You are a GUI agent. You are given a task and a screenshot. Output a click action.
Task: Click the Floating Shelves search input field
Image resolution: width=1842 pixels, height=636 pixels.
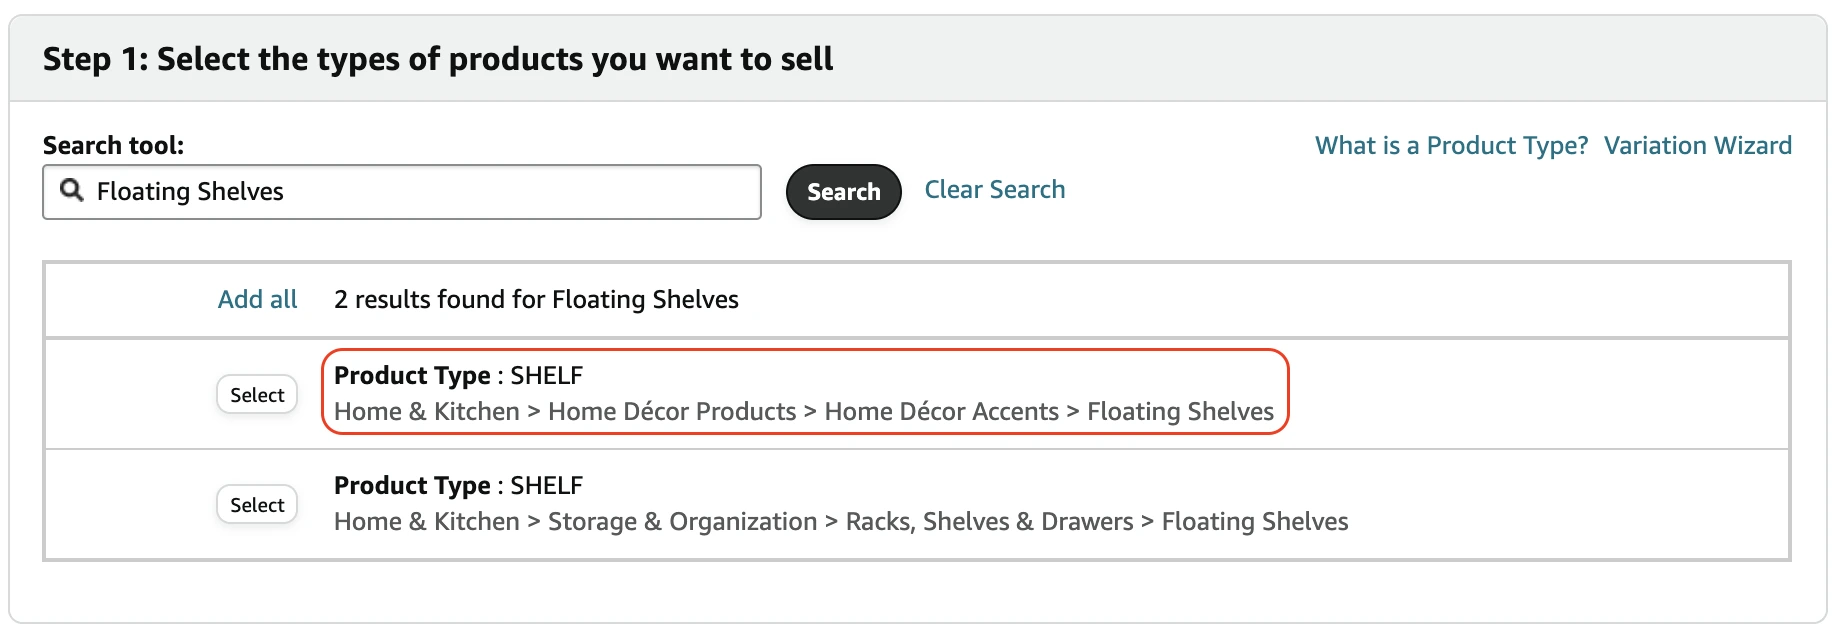click(420, 192)
